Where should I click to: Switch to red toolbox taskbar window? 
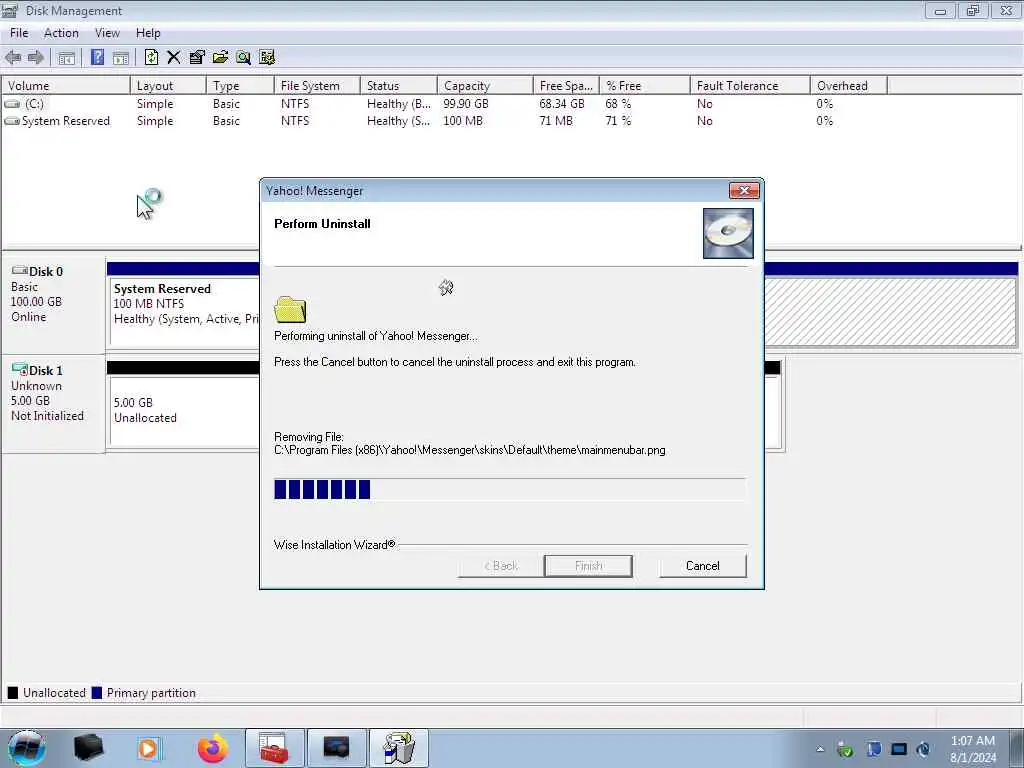click(274, 748)
